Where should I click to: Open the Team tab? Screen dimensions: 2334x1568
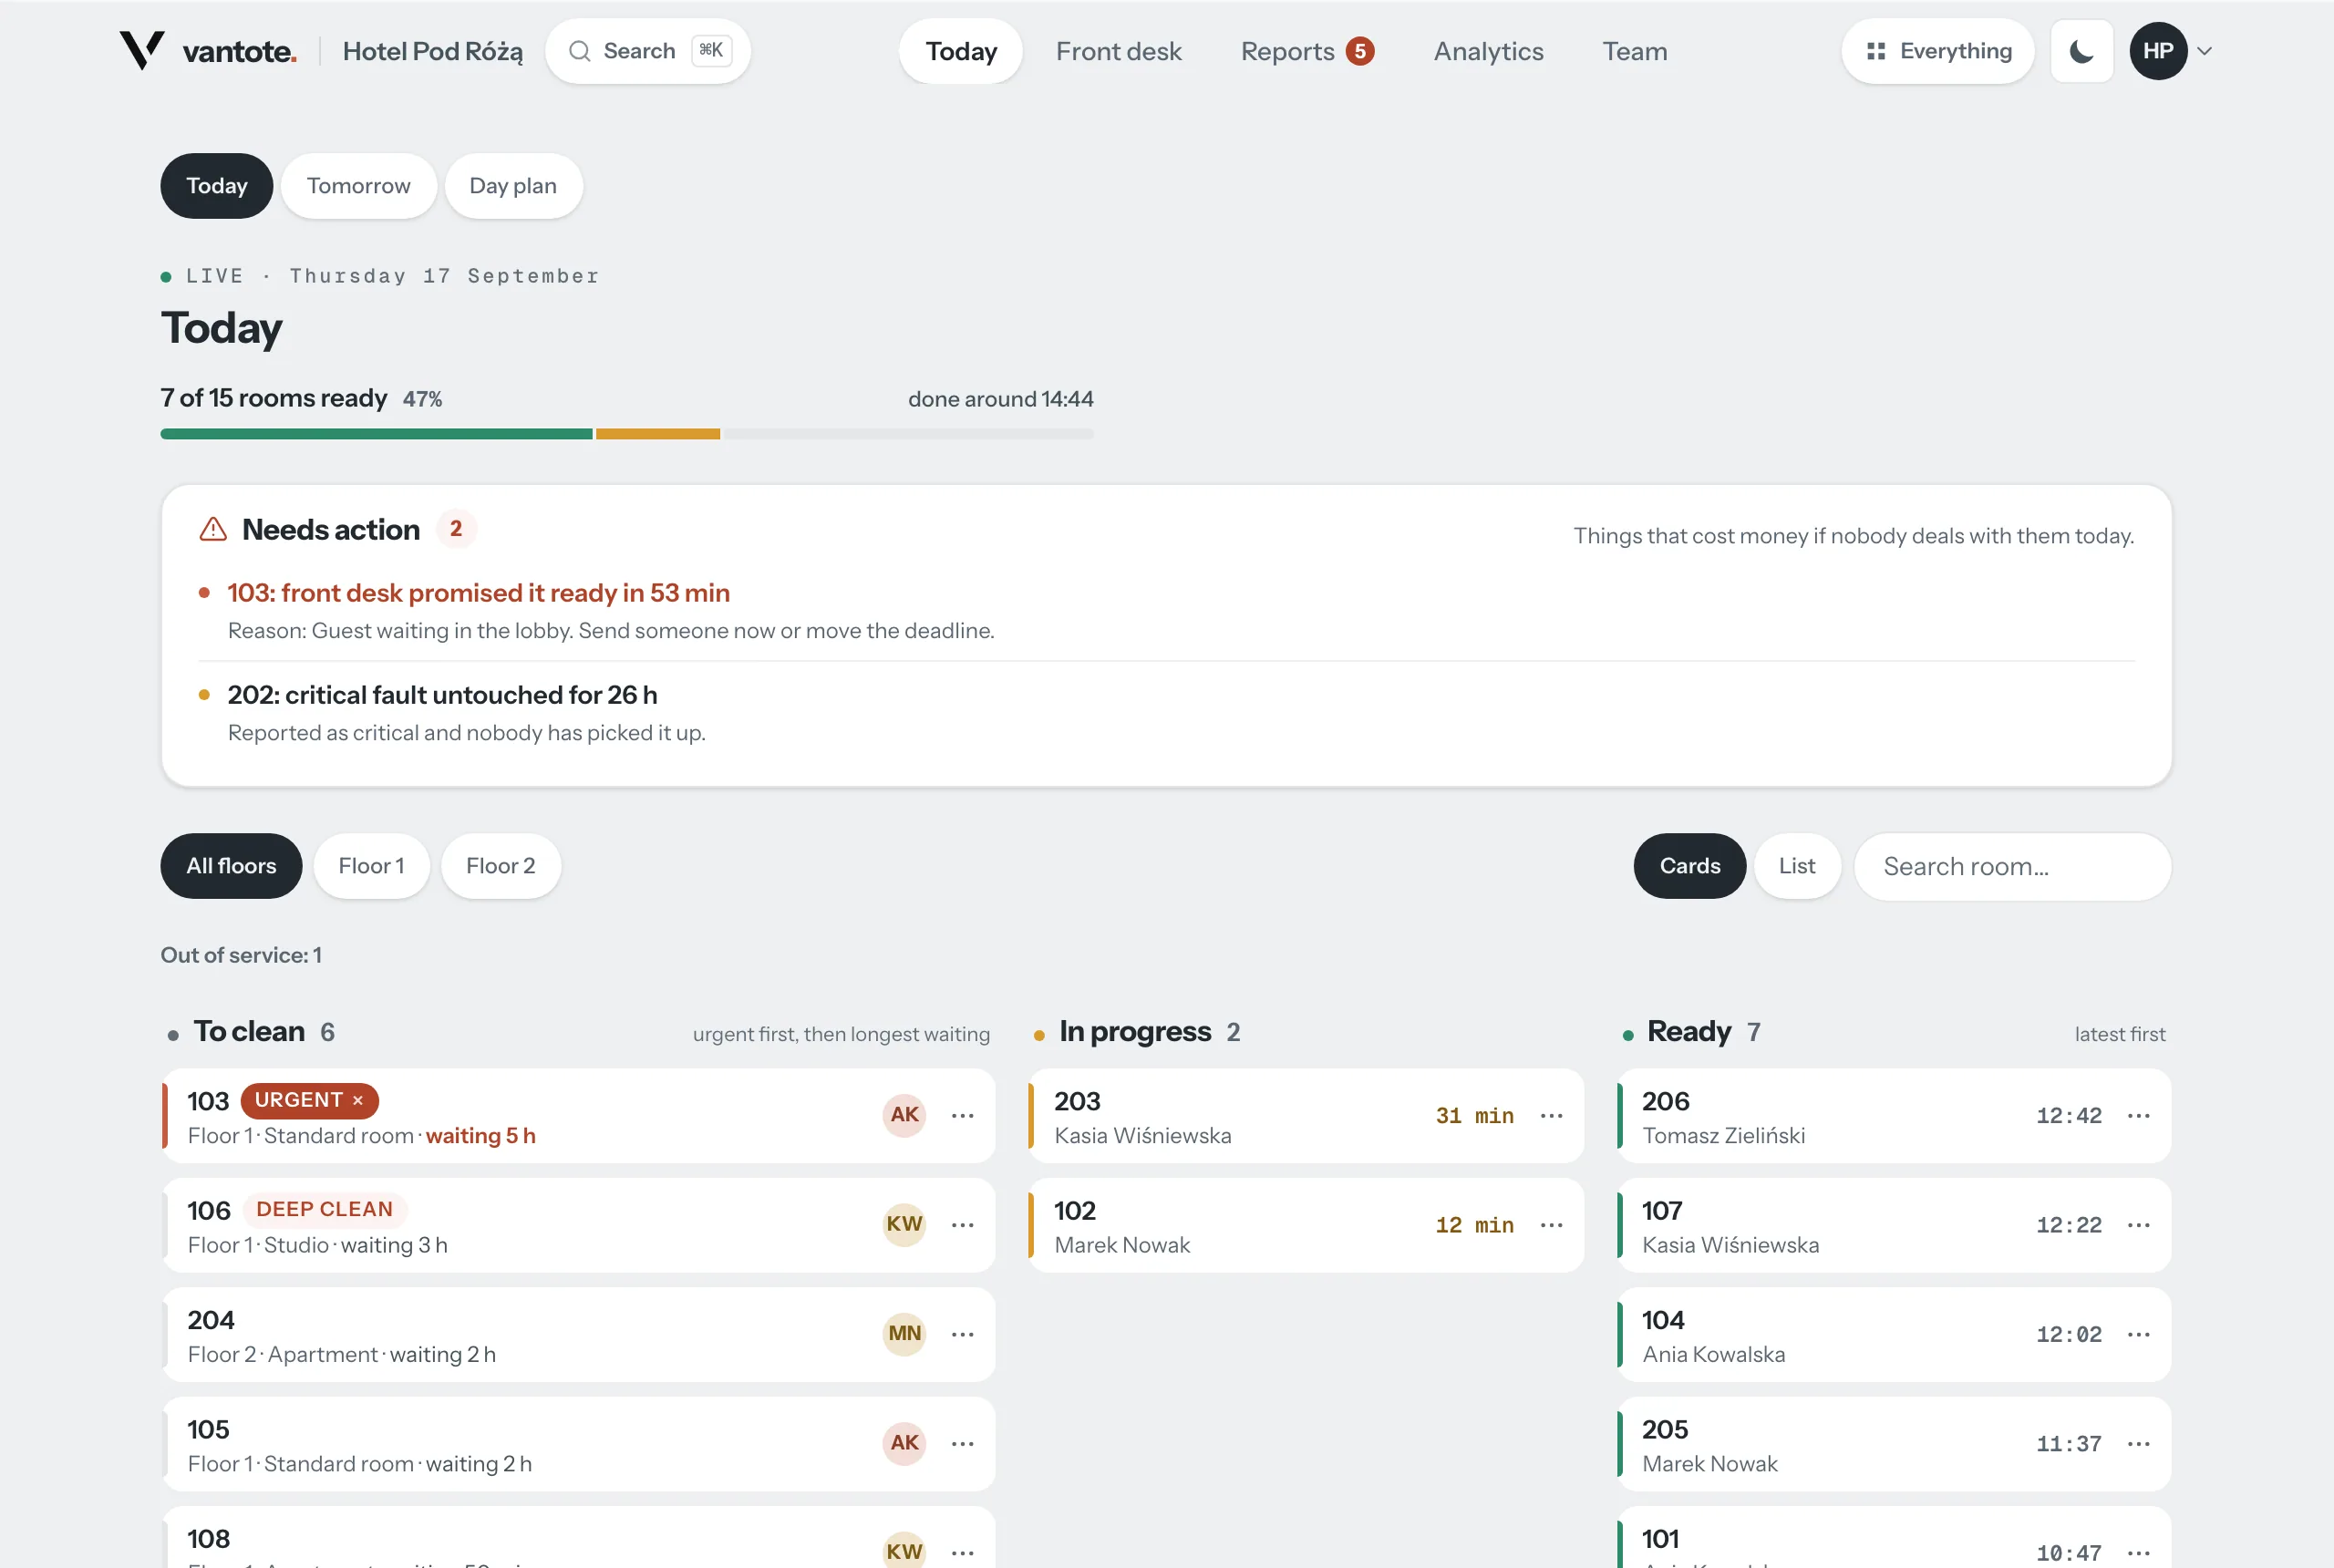click(1634, 51)
